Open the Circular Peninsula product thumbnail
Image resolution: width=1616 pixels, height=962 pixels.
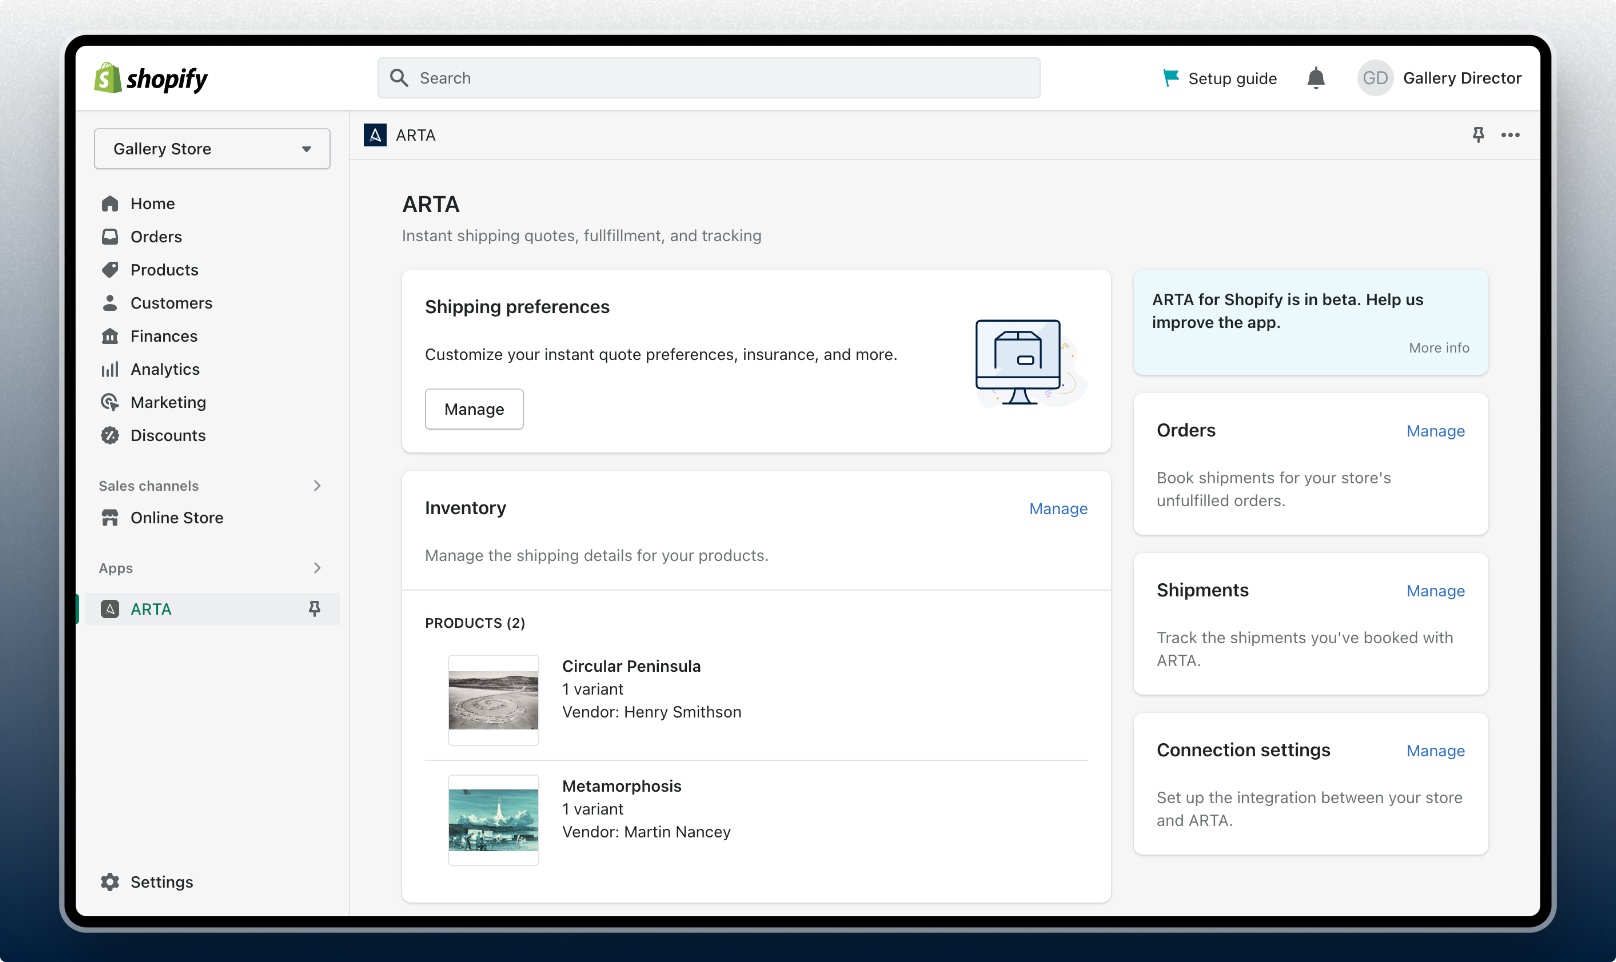click(493, 700)
